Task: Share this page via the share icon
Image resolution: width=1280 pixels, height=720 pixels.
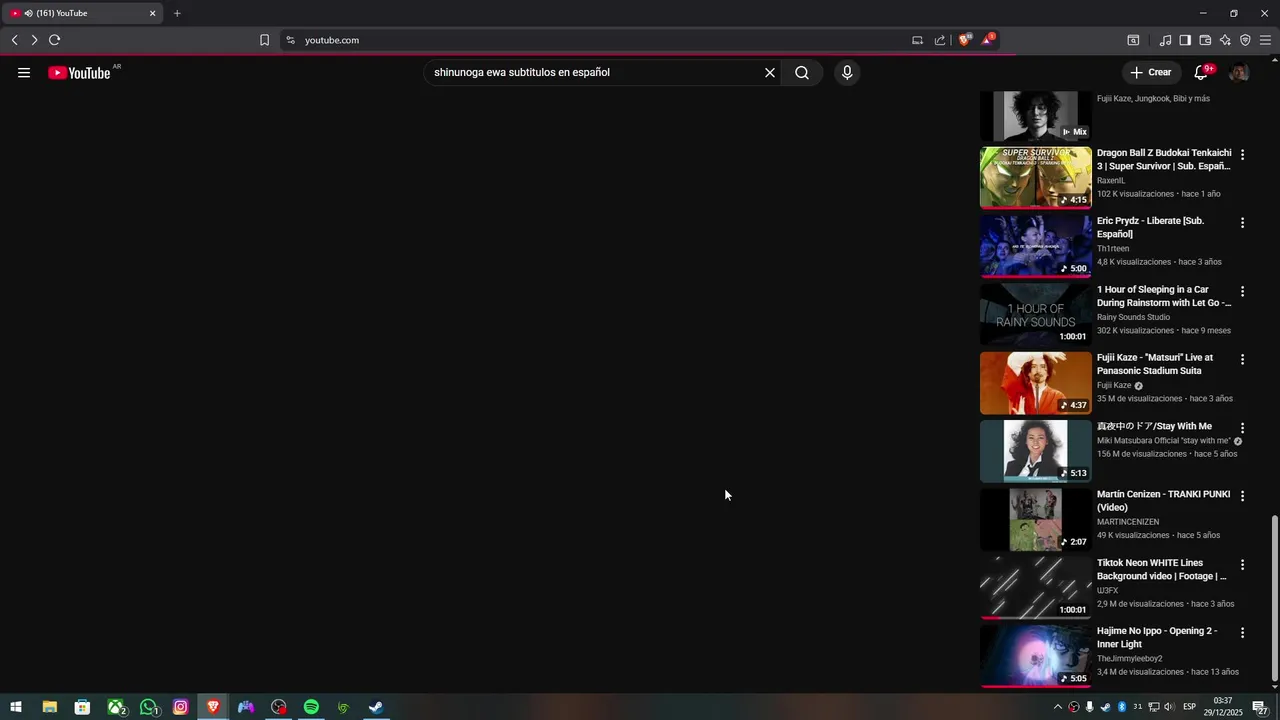Action: 940,40
